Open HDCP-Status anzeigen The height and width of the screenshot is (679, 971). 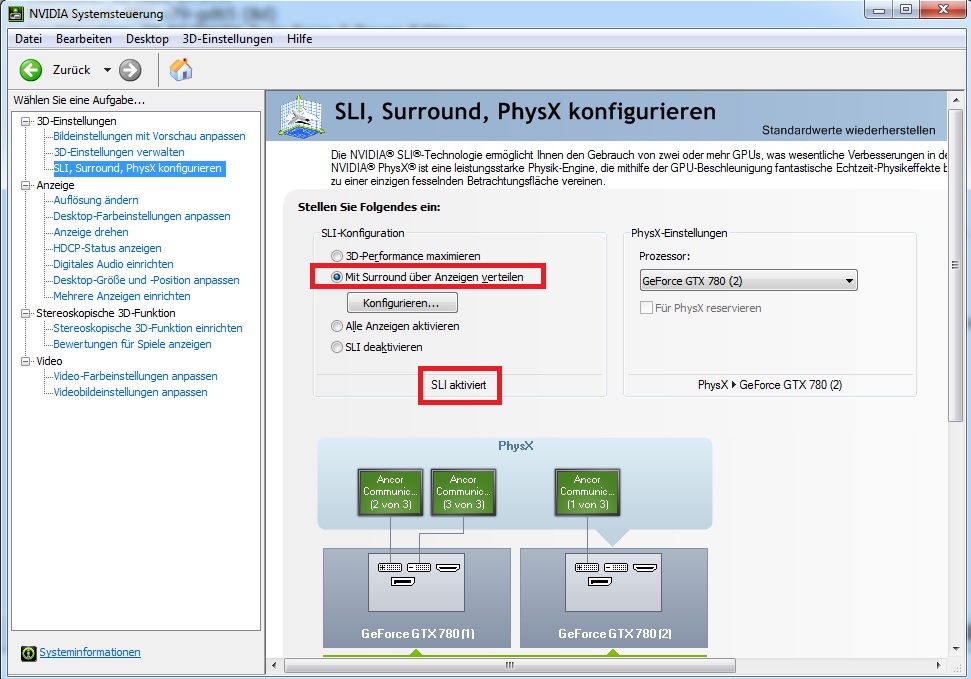click(107, 248)
